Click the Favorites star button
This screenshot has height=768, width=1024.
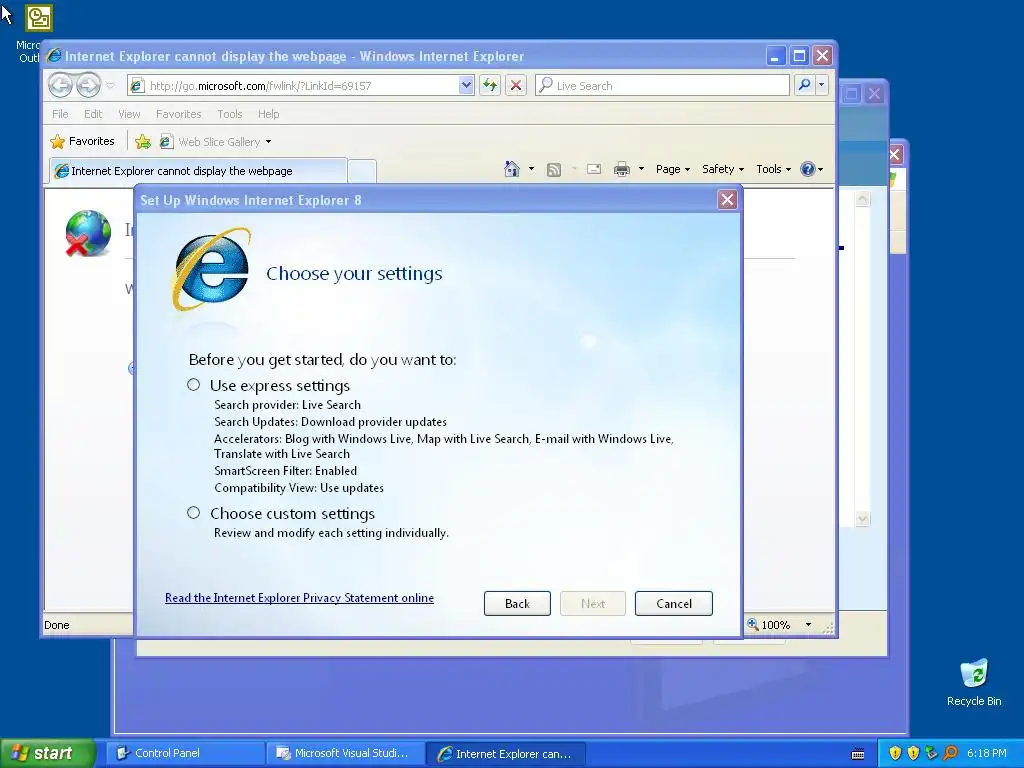tap(82, 141)
